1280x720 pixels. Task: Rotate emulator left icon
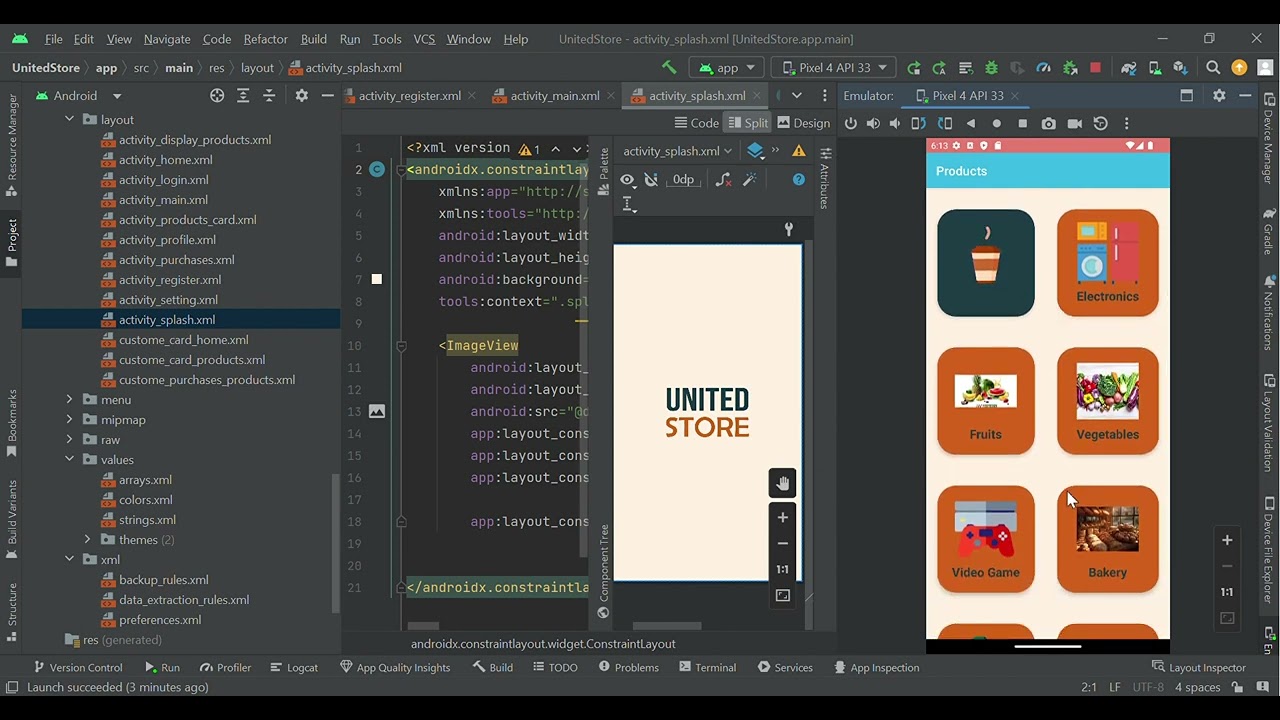[918, 124]
